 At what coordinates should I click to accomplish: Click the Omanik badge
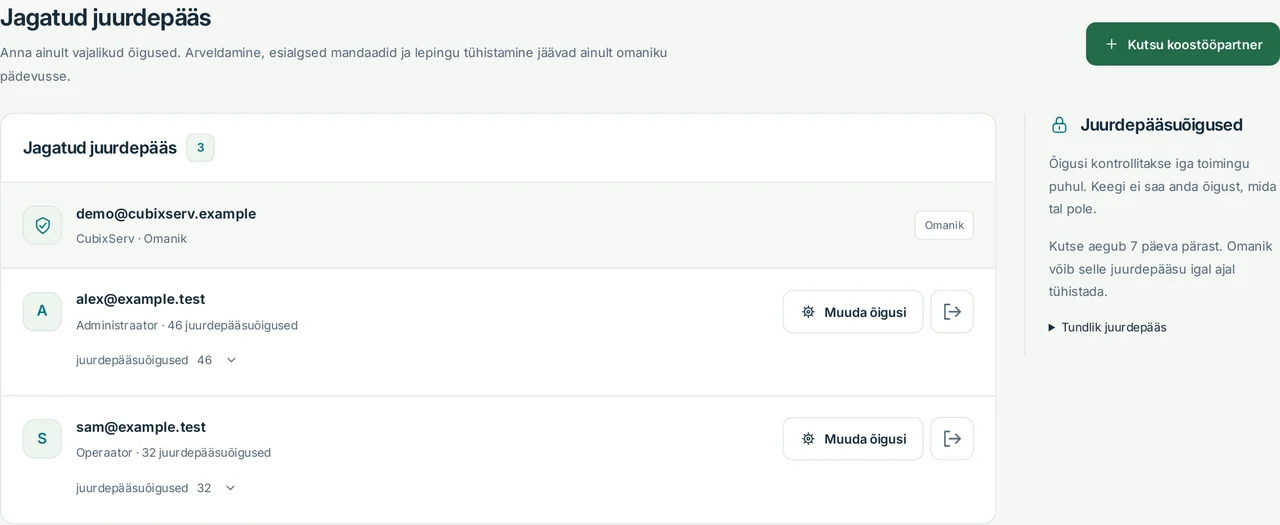[944, 225]
